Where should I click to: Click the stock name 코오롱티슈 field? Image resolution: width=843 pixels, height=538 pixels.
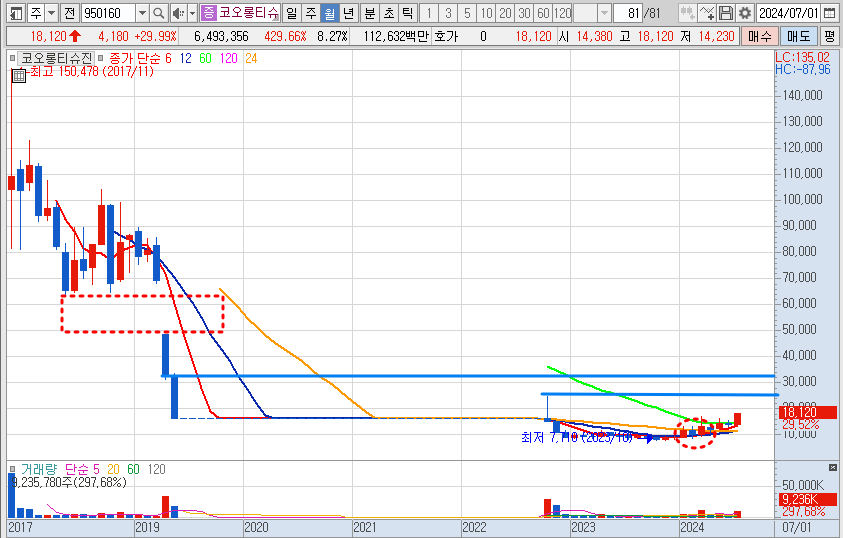249,13
